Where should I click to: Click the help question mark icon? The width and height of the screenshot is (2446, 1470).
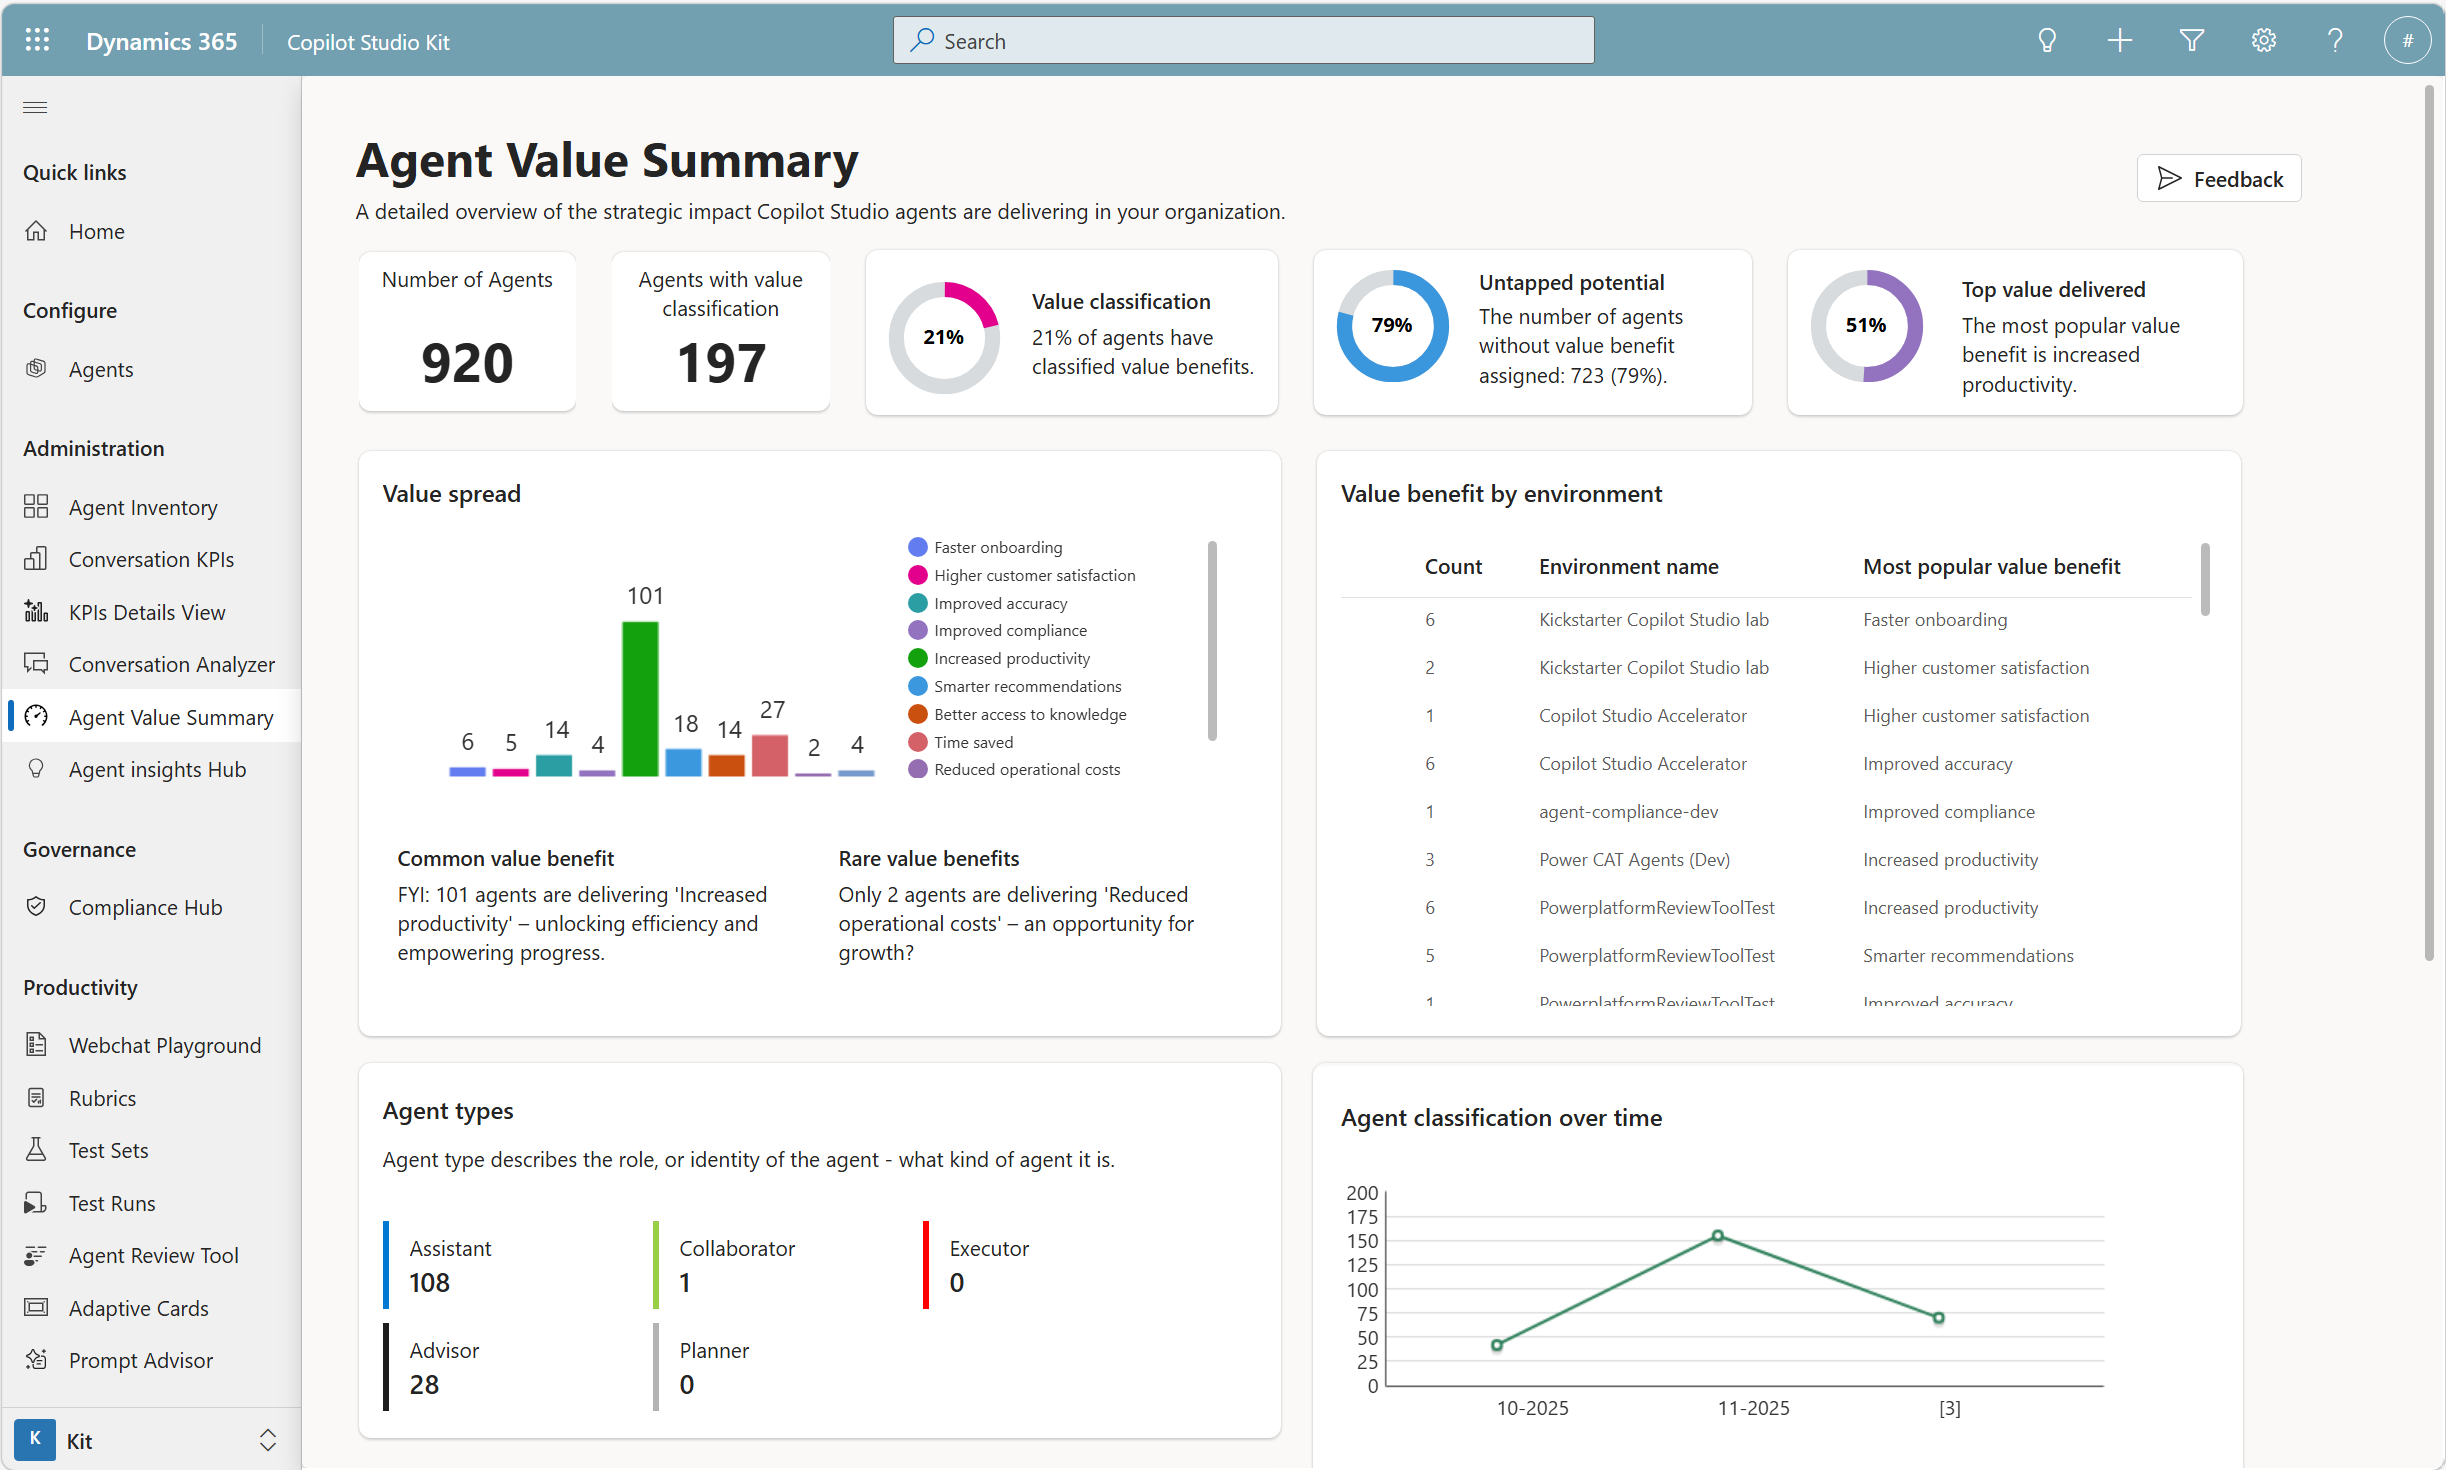(x=2335, y=40)
